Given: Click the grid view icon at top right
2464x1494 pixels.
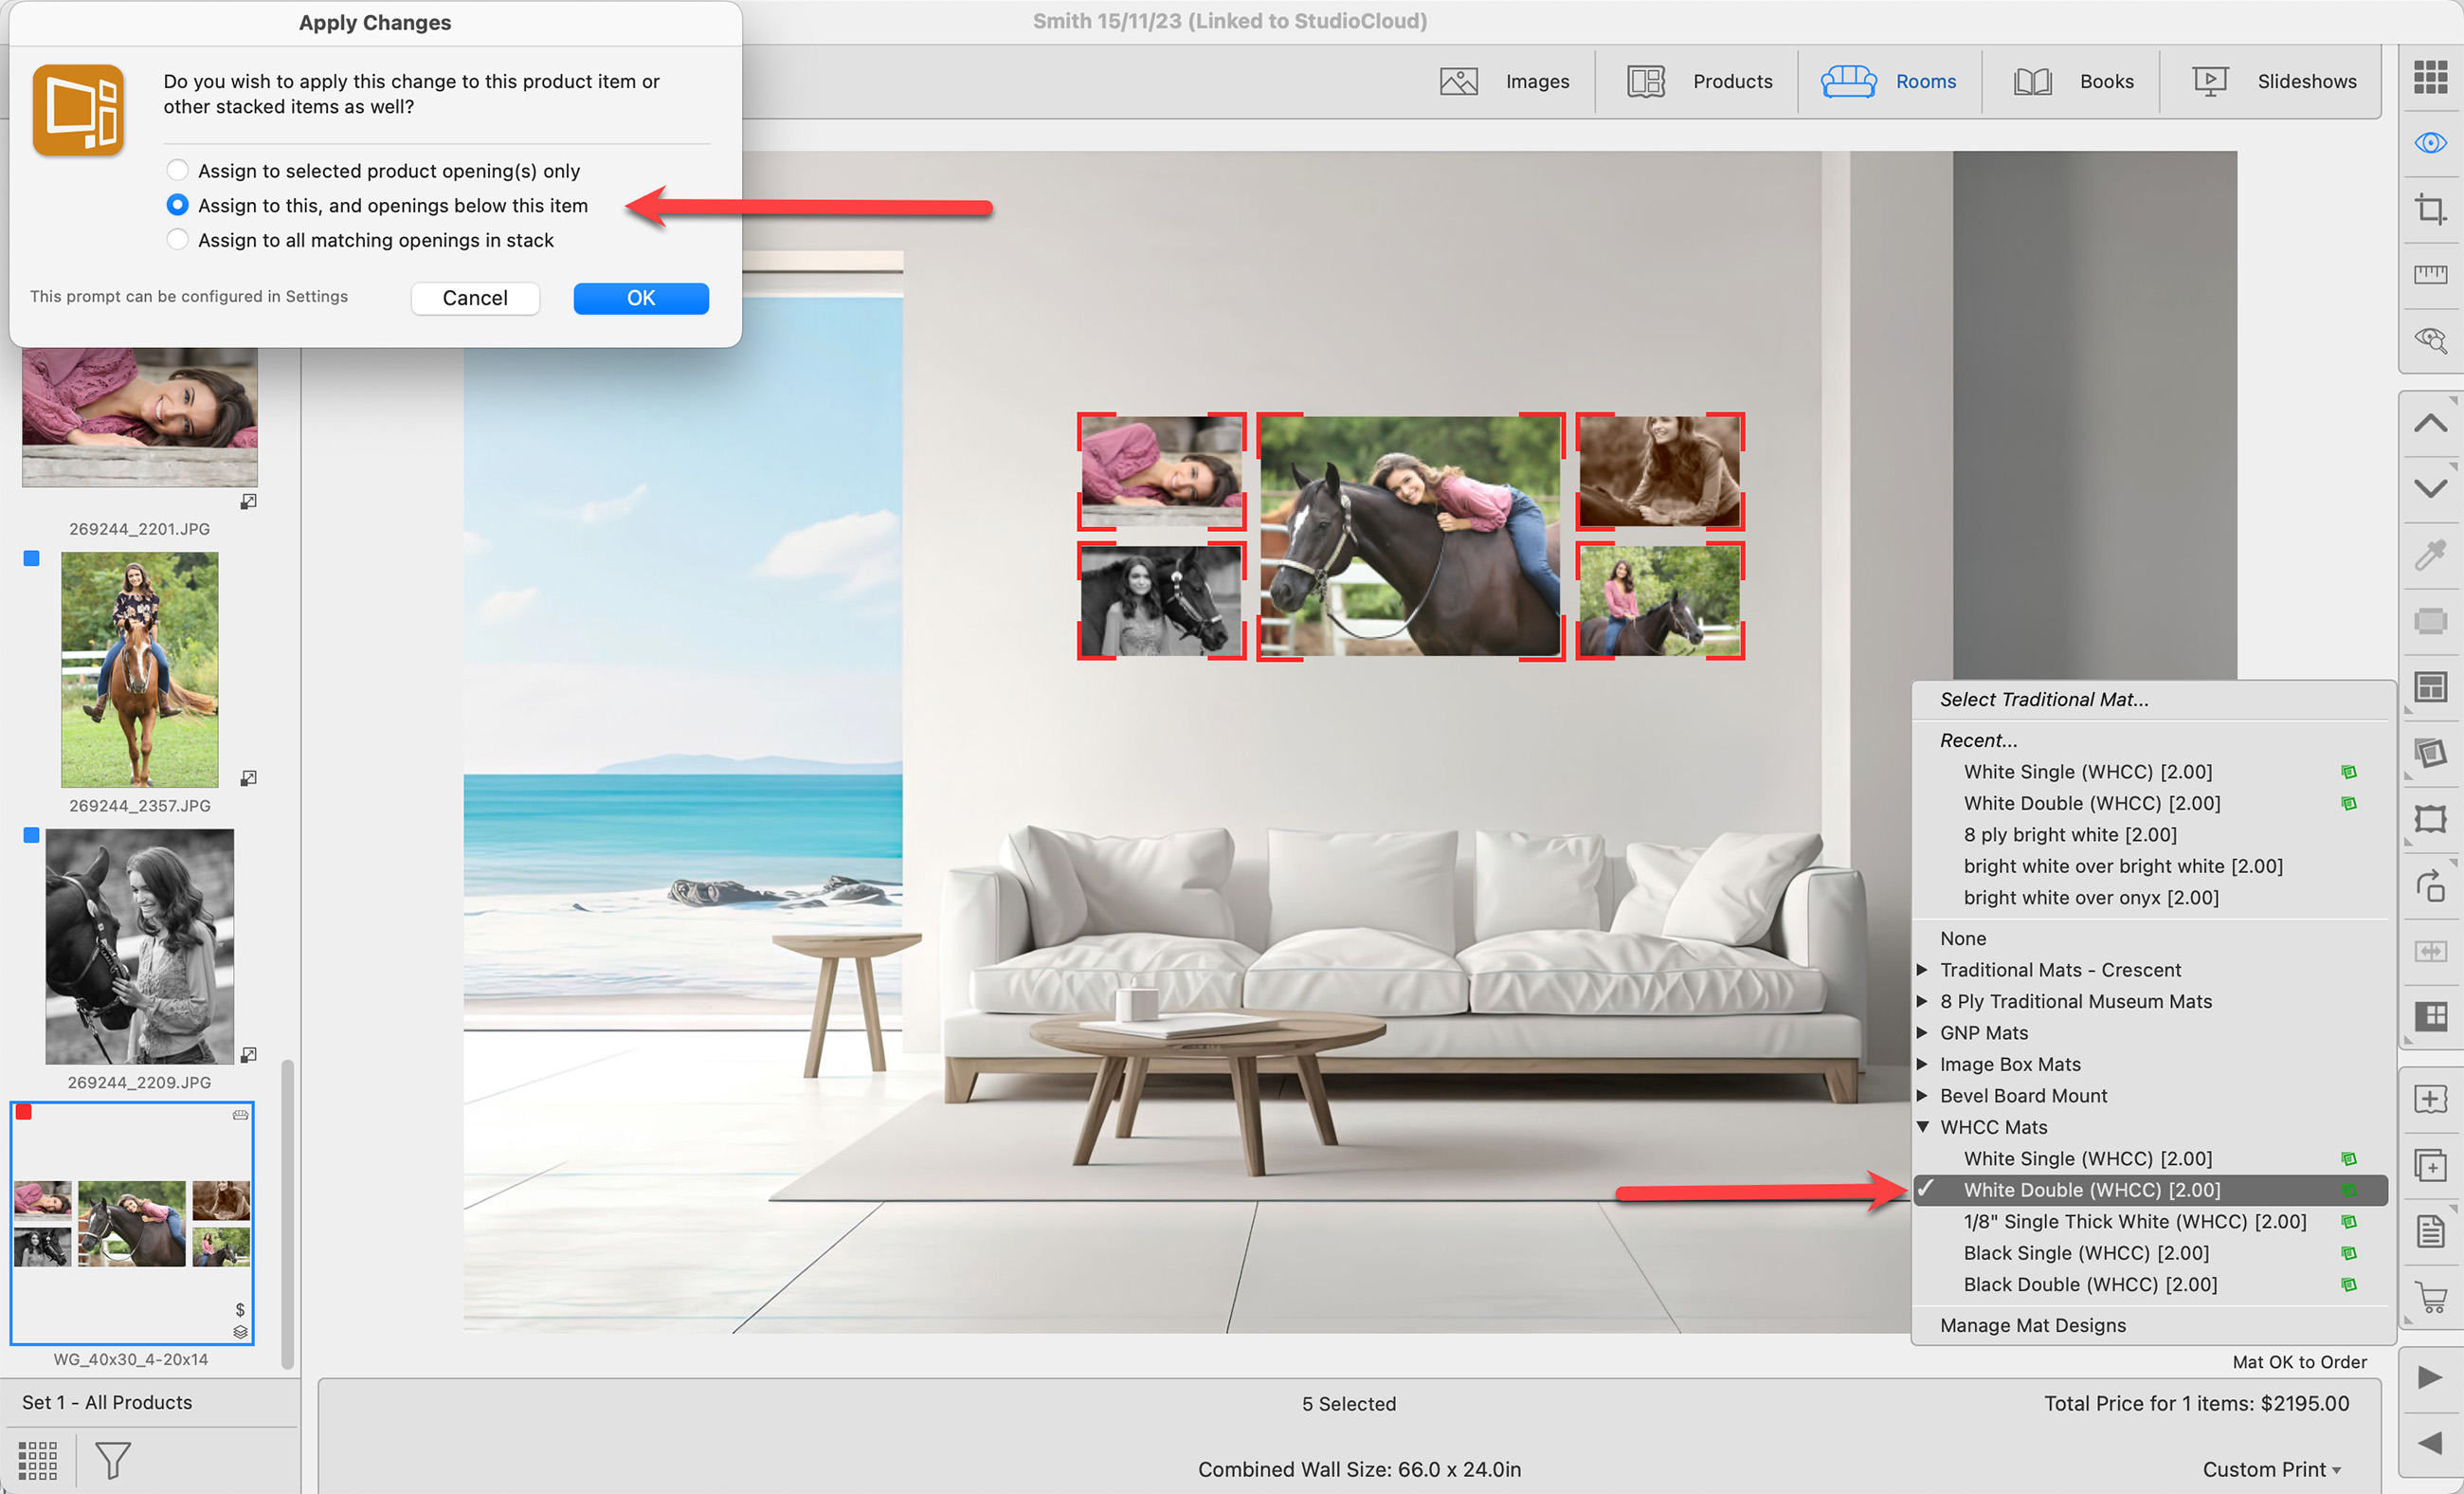Looking at the screenshot, I should pos(2430,77).
